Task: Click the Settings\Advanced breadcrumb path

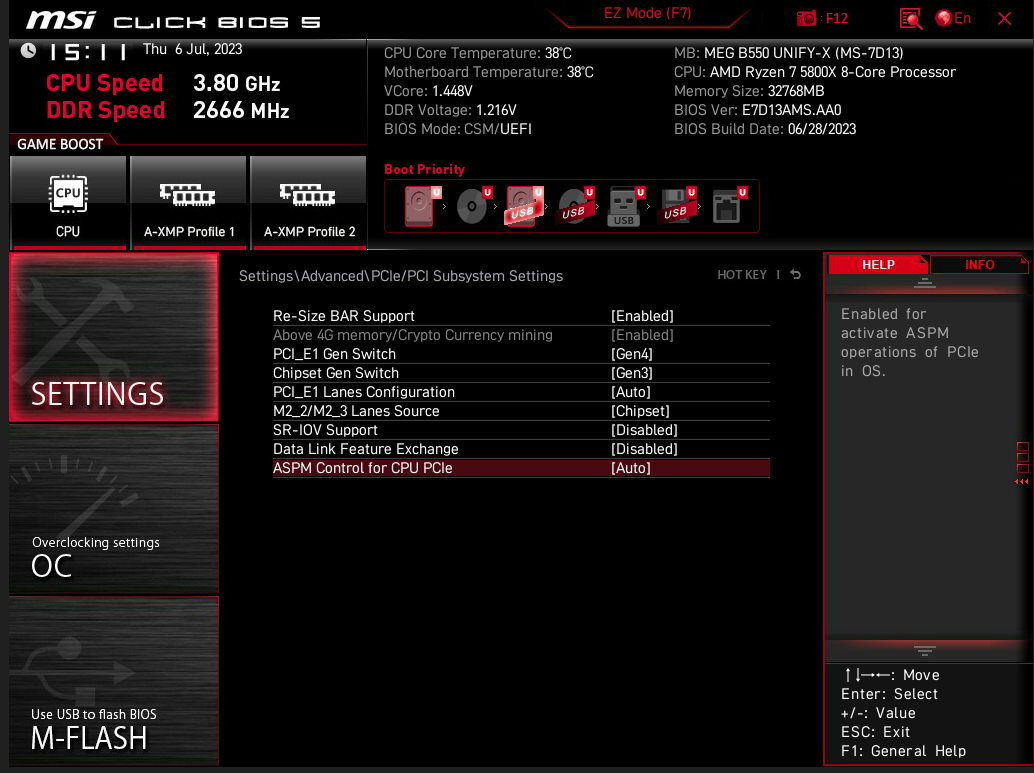Action: click(401, 276)
